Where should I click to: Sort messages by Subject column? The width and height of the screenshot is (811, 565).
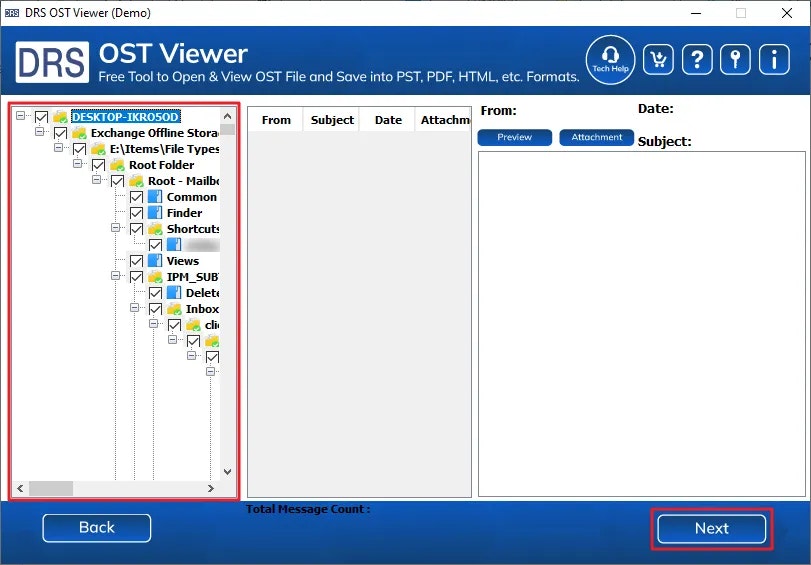(x=332, y=120)
